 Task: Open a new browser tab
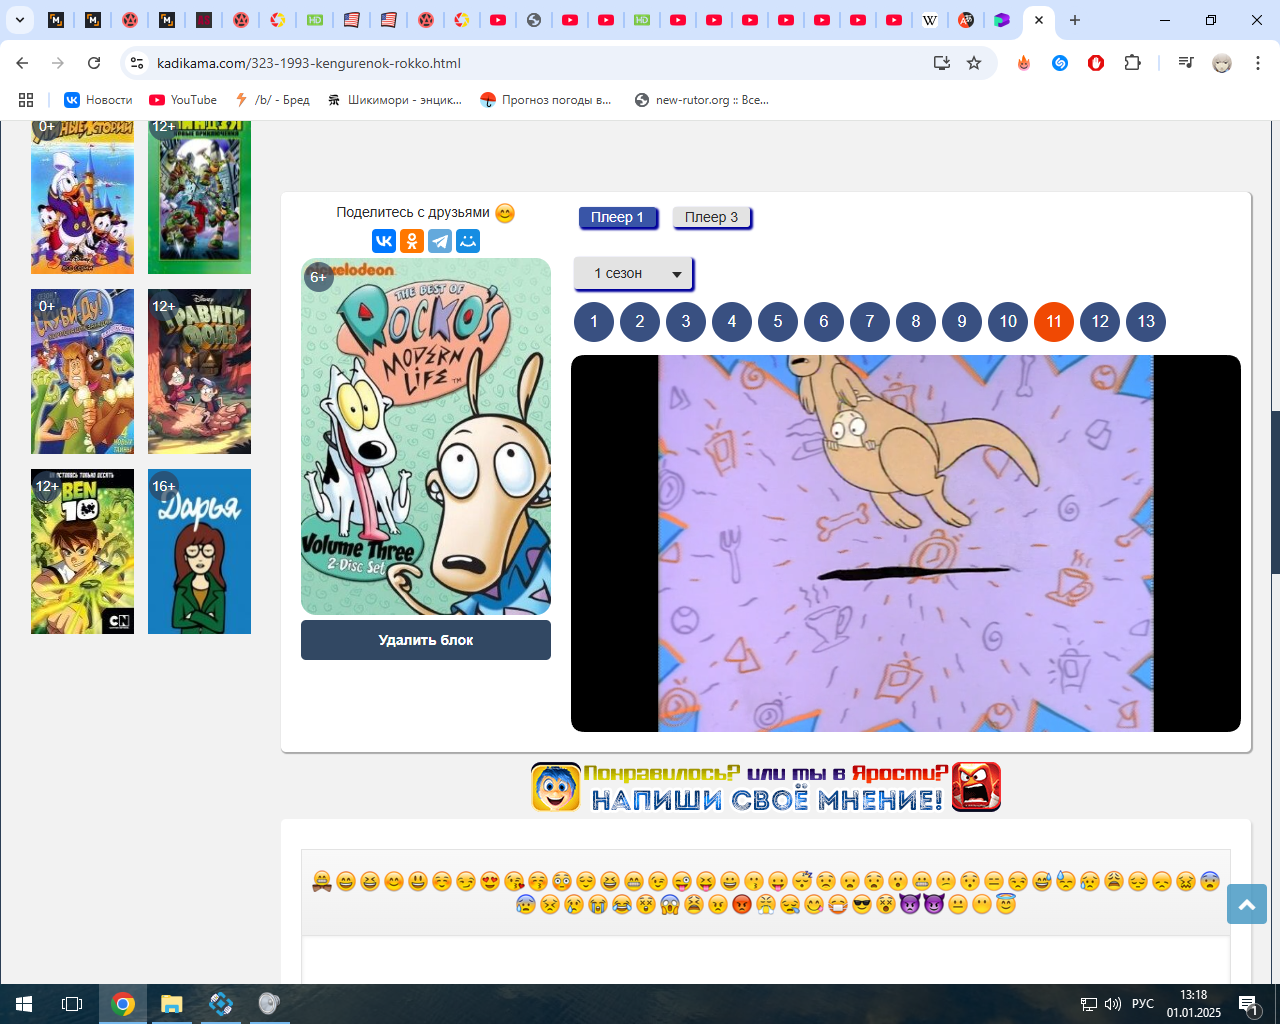tap(1075, 20)
